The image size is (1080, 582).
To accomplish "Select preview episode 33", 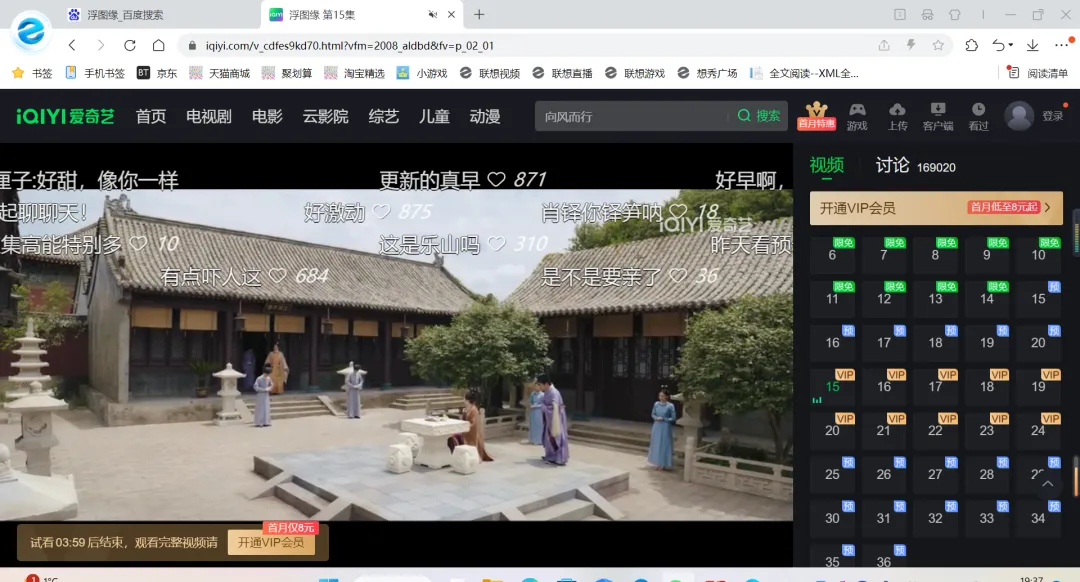I will (987, 519).
